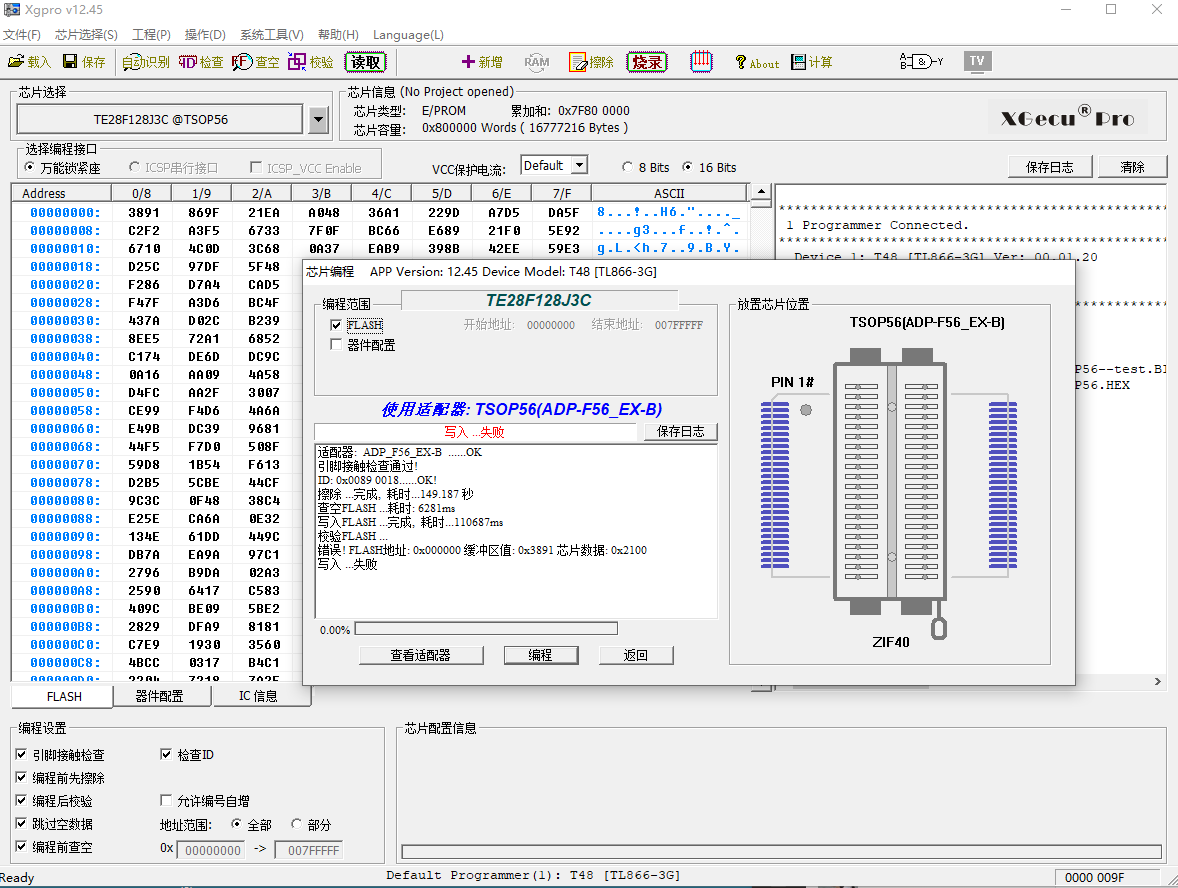
Task: Click the TV toolbar icon
Action: coord(977,61)
